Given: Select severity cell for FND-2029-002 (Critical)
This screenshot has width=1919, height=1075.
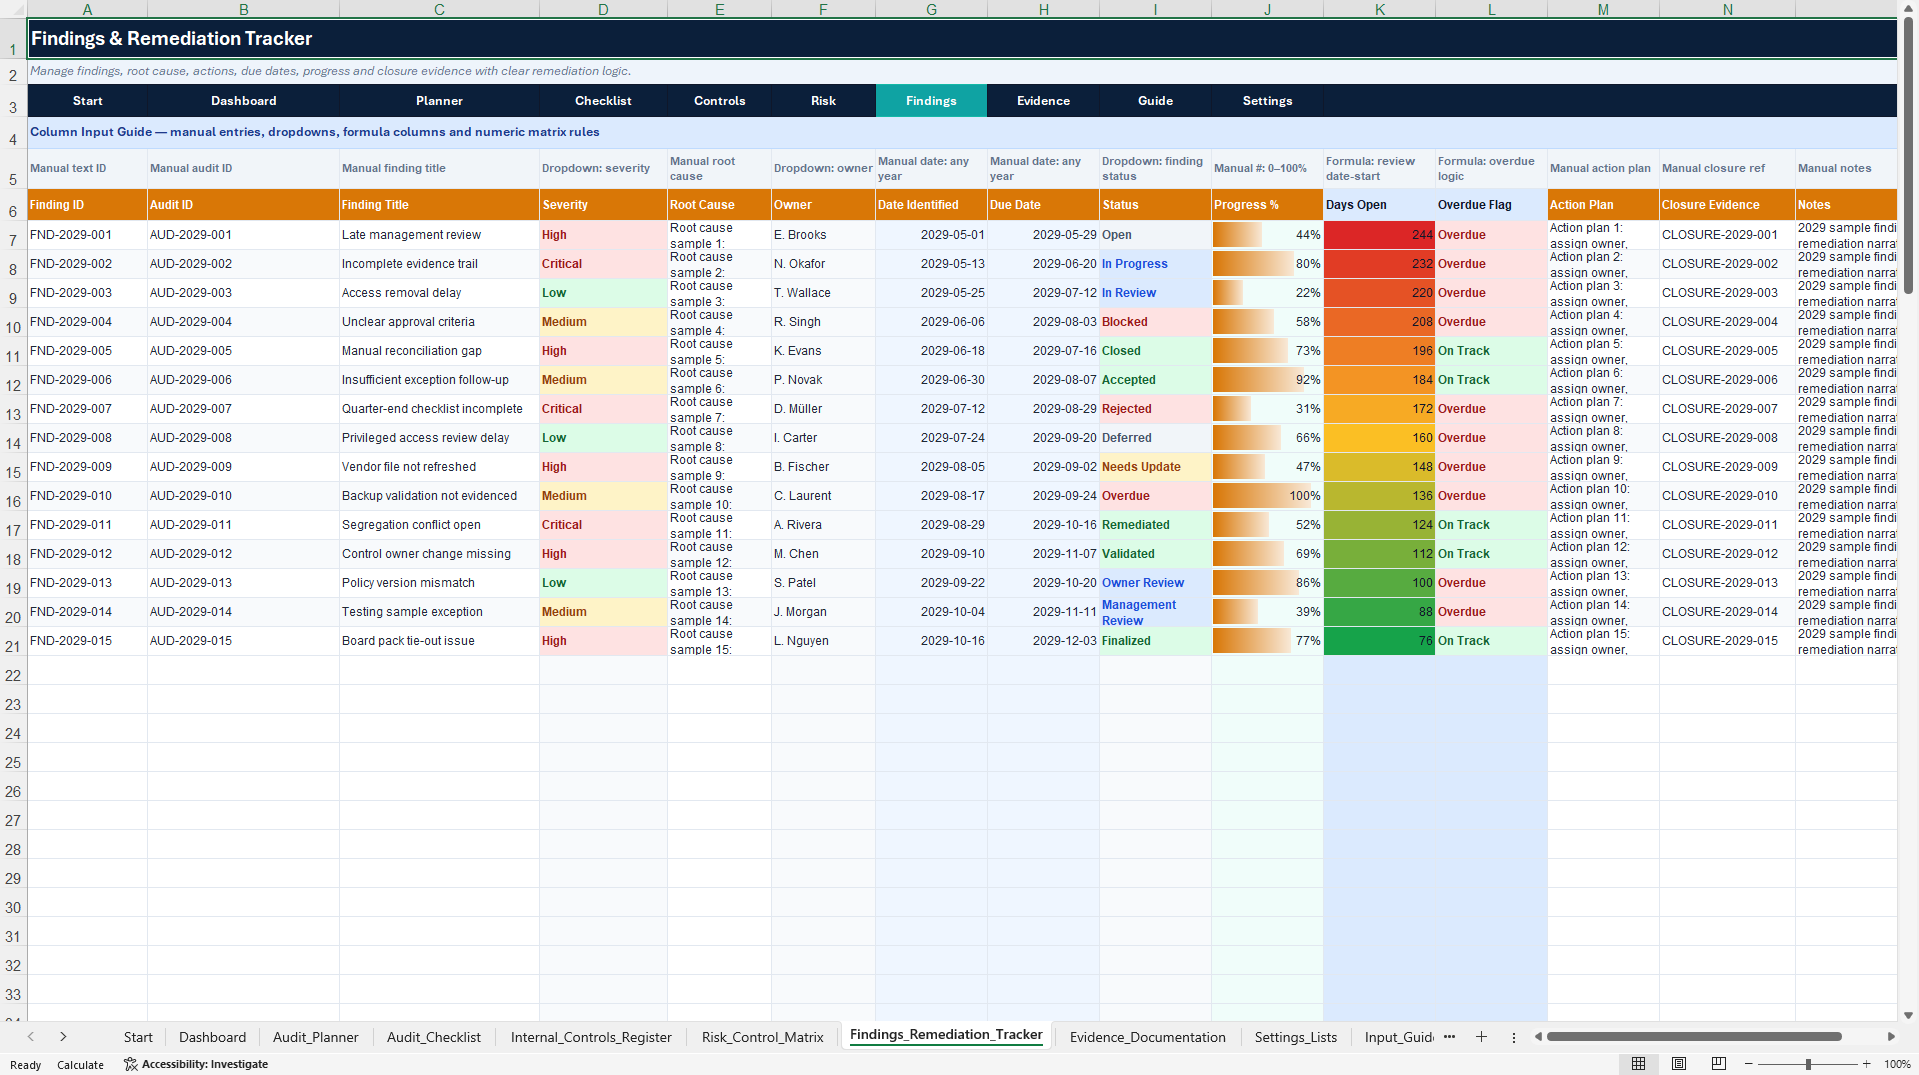Looking at the screenshot, I should [603, 264].
